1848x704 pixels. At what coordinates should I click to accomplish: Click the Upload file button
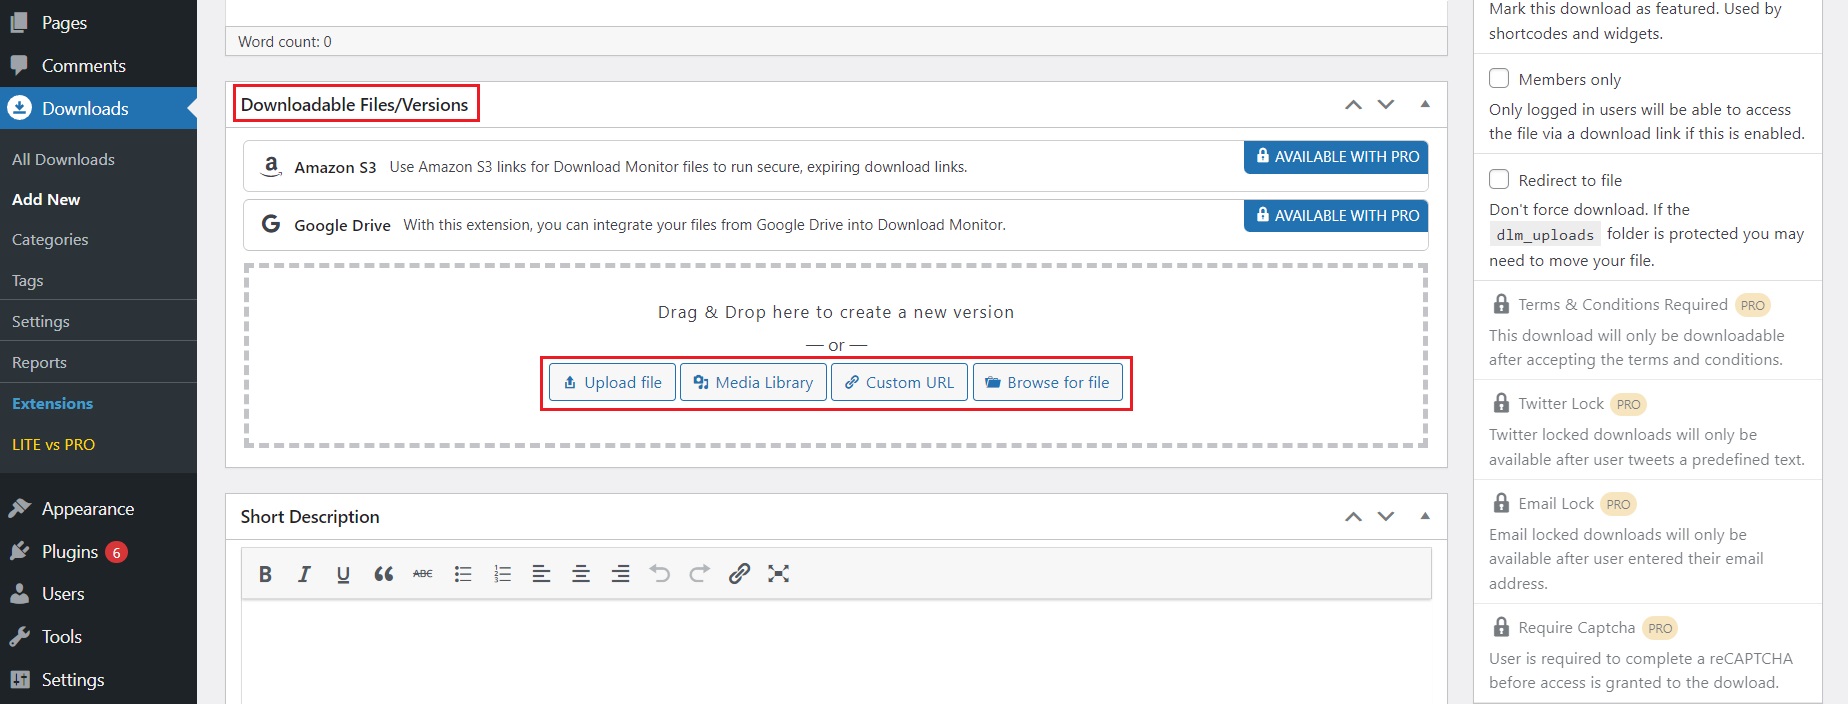point(612,382)
